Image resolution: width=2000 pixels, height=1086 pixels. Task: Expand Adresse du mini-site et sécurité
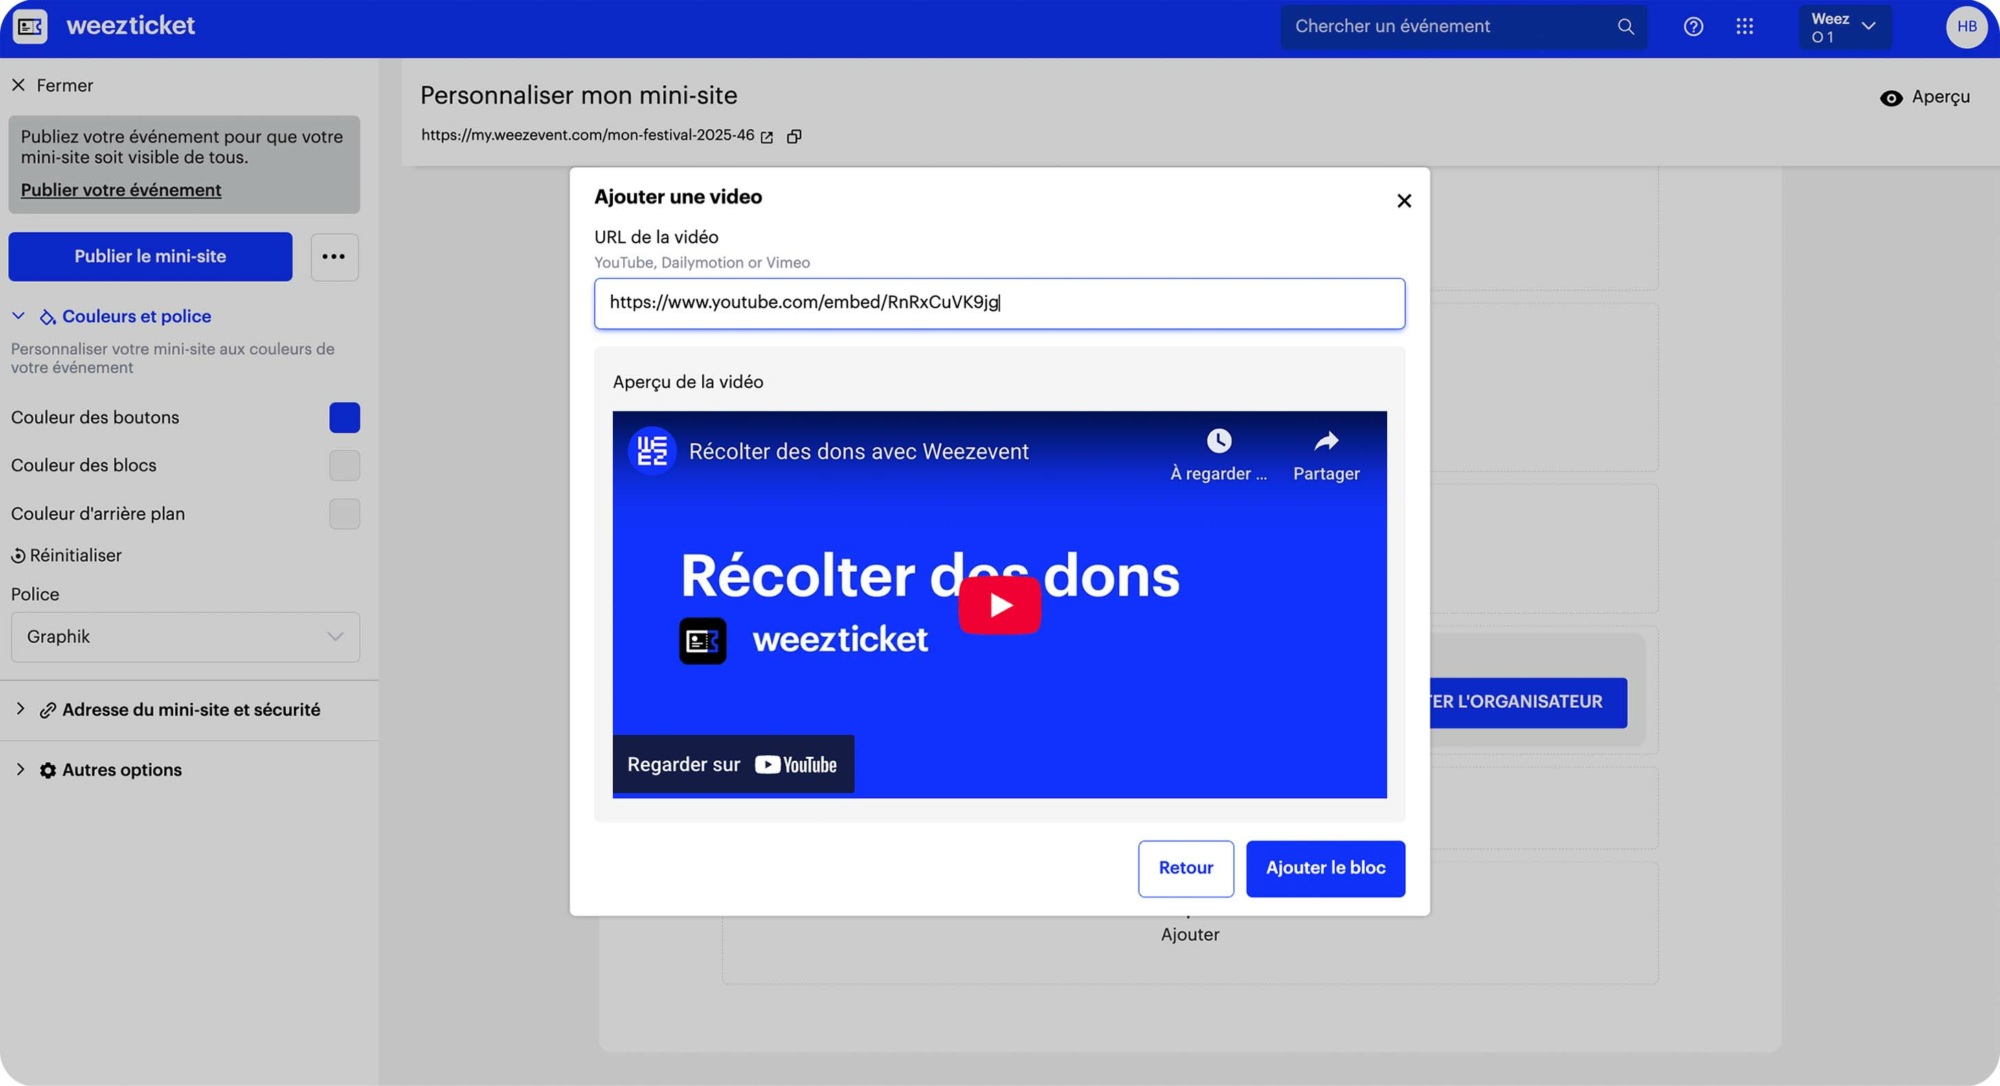tap(20, 709)
